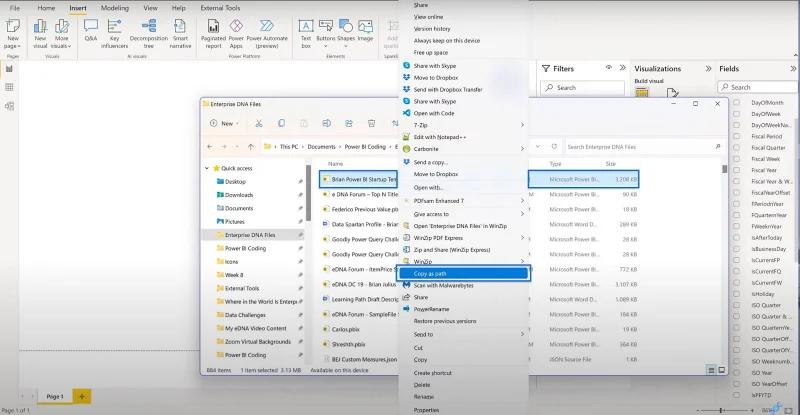Open the New dropdown in Explorer
800x415 pixels.
point(224,123)
